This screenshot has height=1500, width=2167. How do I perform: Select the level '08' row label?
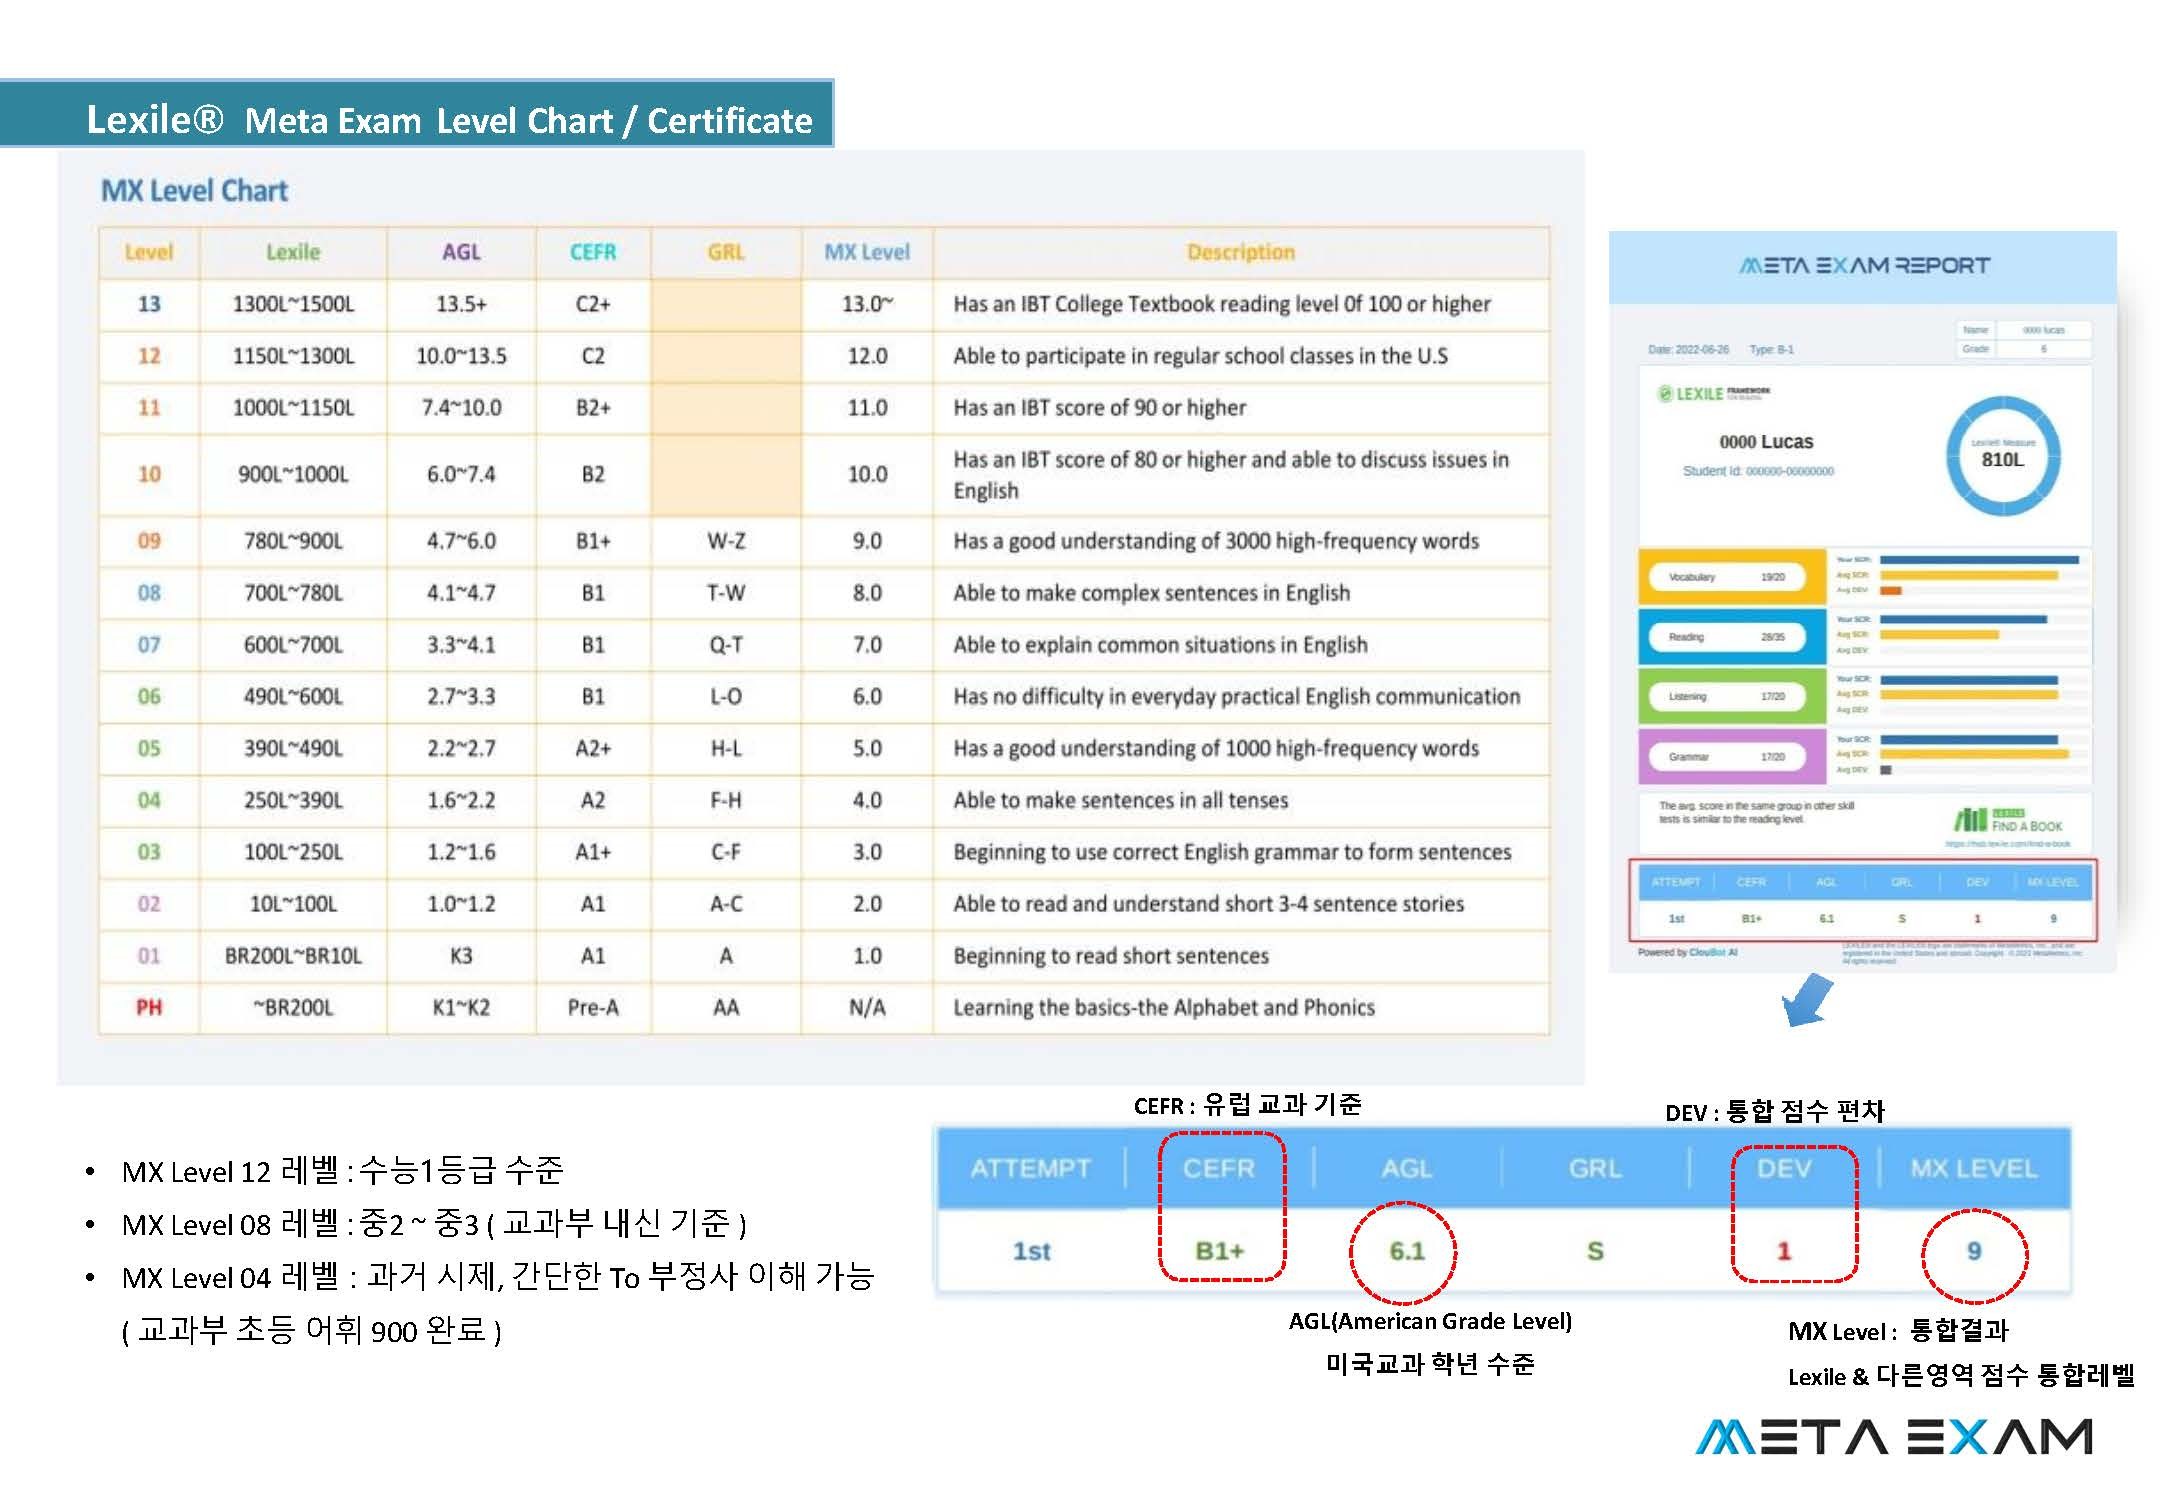(149, 593)
